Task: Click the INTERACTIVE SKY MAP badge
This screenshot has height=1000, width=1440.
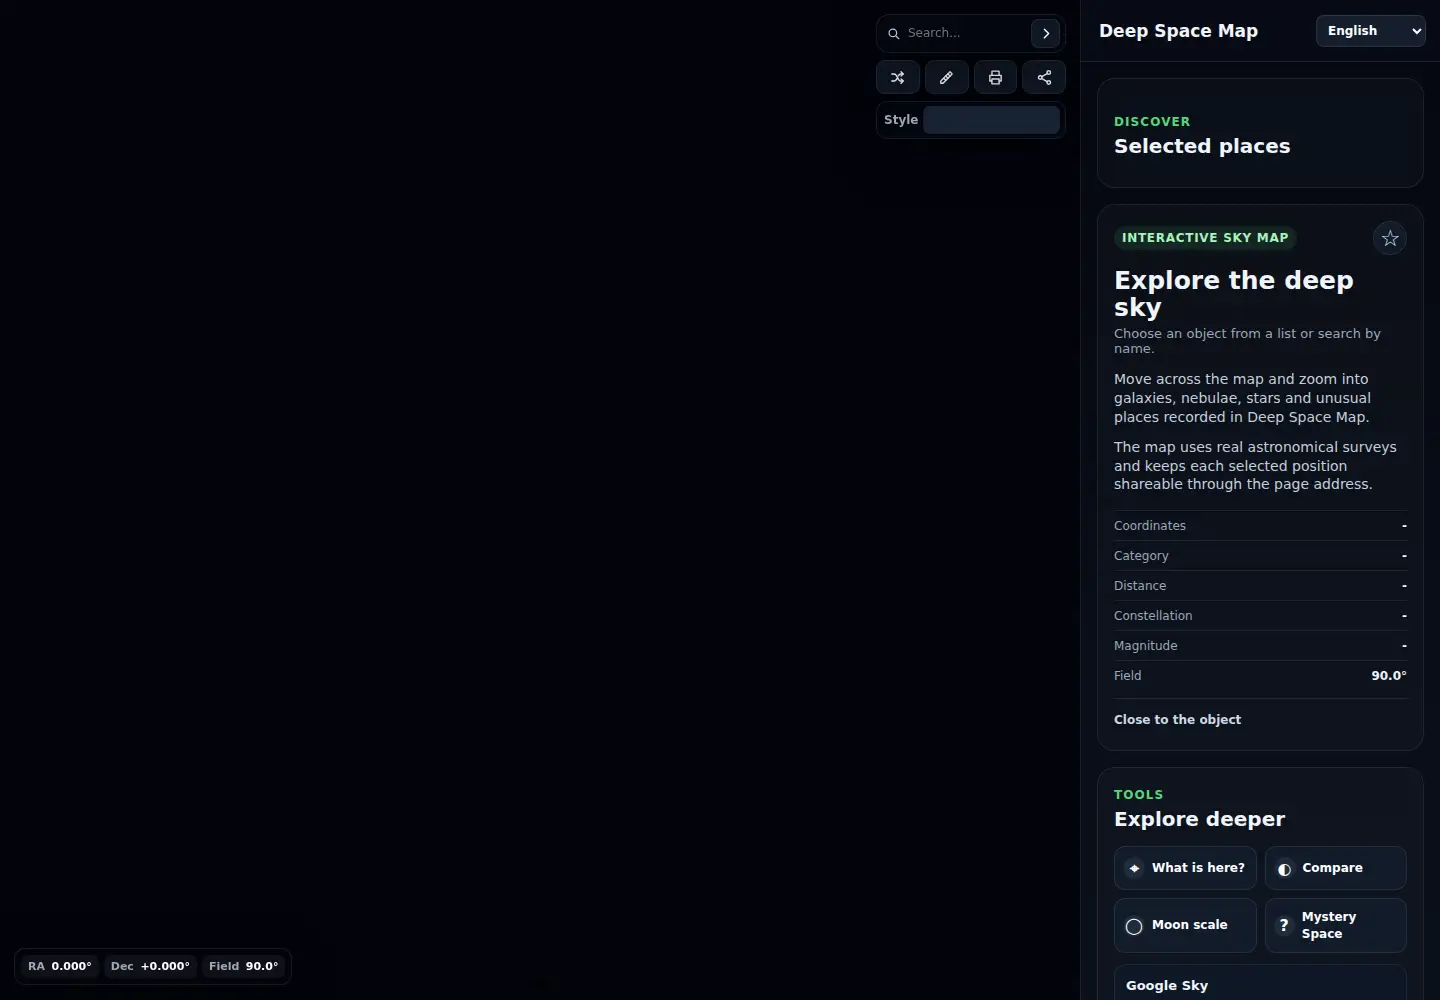Action: click(x=1205, y=238)
